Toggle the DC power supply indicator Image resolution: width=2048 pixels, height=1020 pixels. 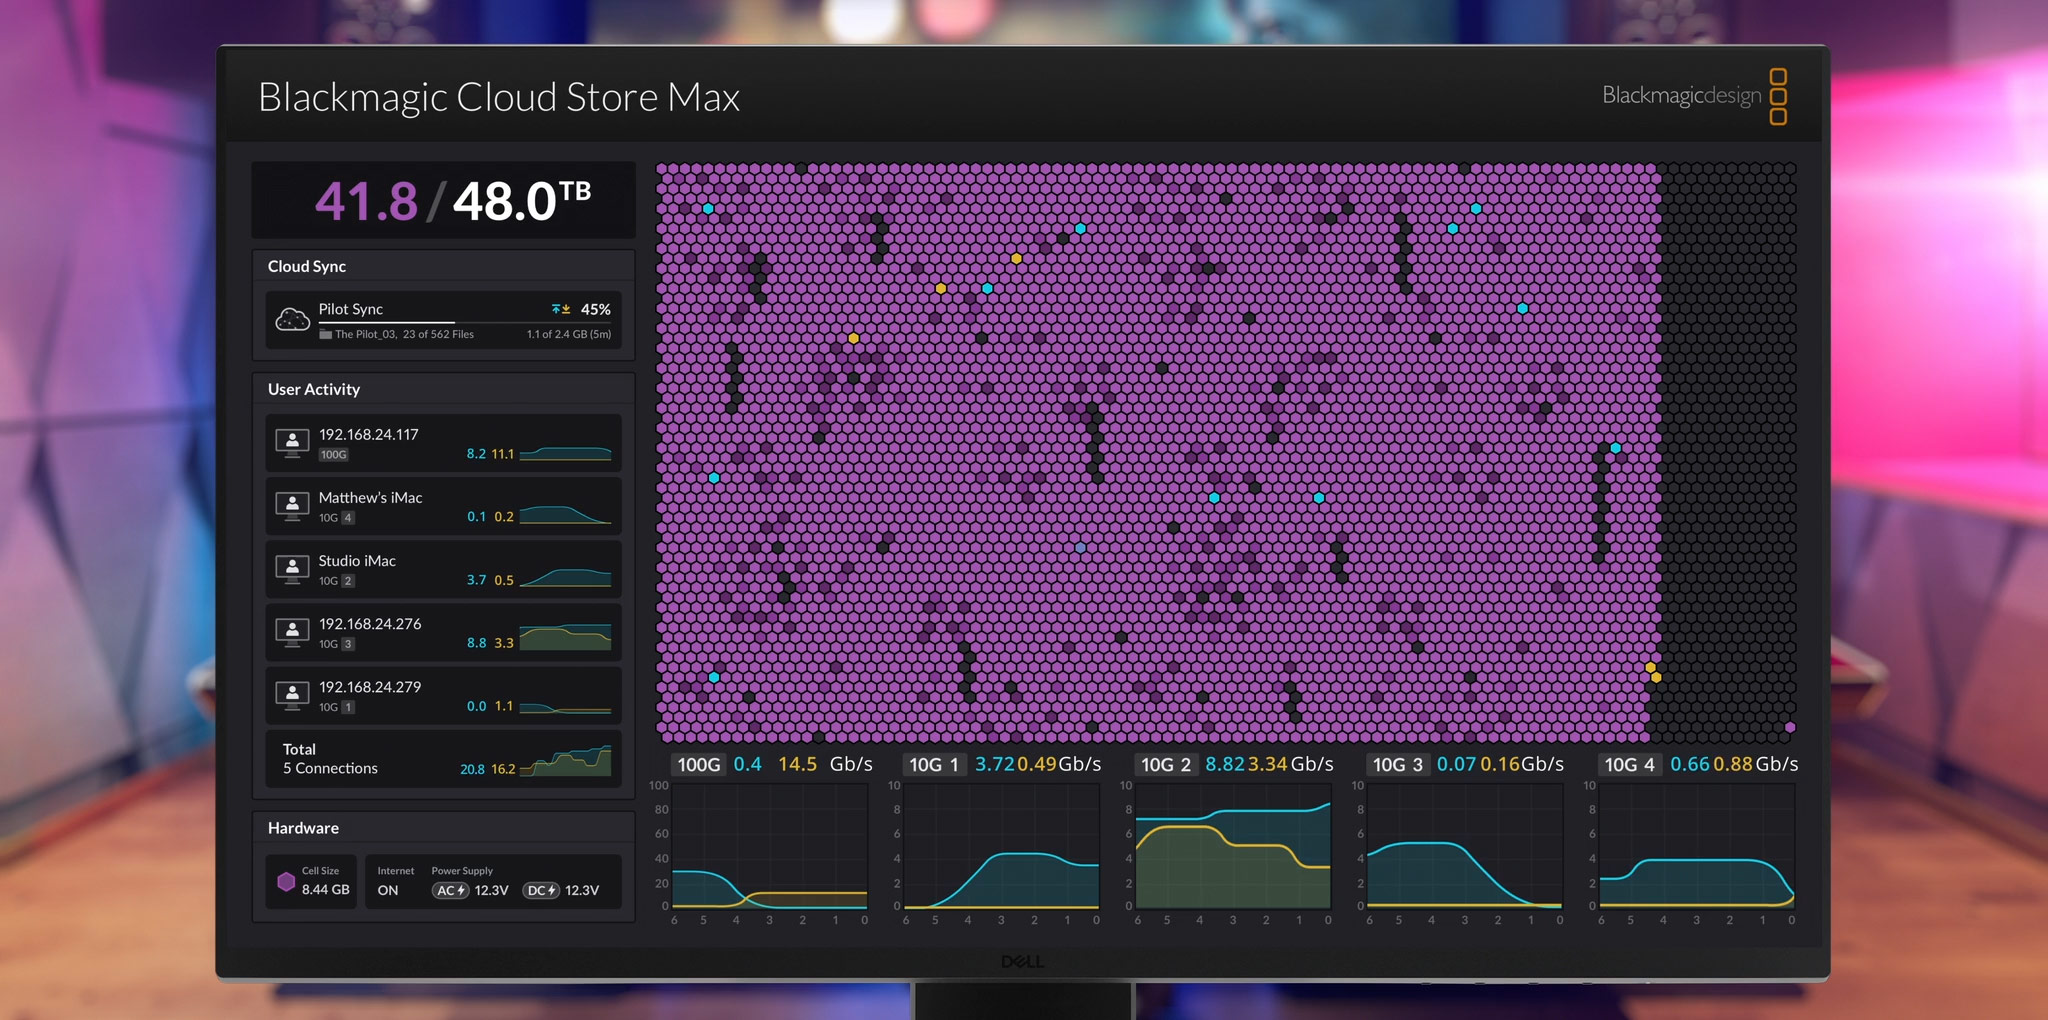[x=541, y=890]
